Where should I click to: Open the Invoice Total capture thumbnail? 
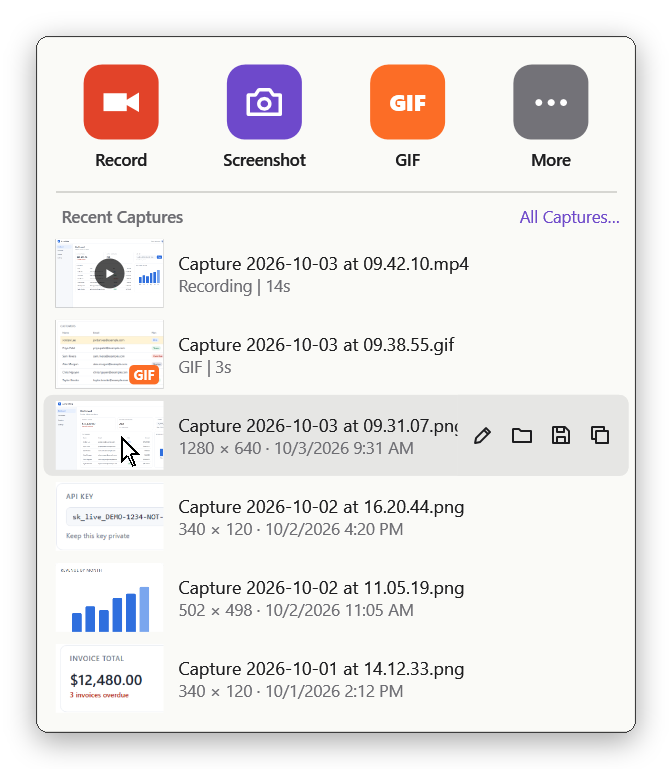109,678
